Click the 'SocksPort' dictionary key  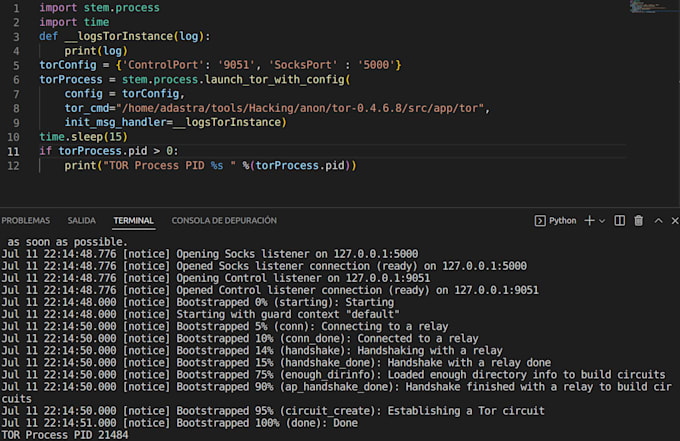(303, 65)
